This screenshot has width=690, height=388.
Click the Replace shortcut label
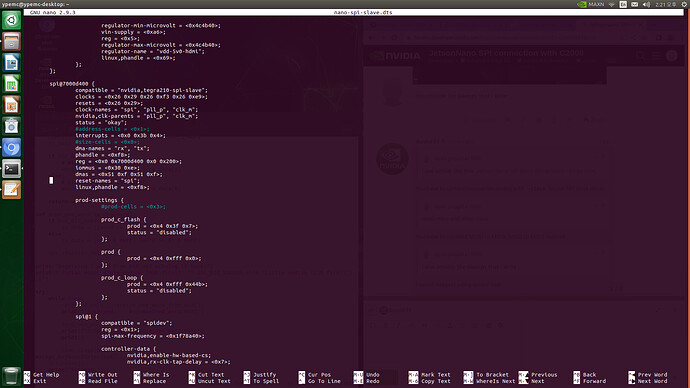pos(154,381)
